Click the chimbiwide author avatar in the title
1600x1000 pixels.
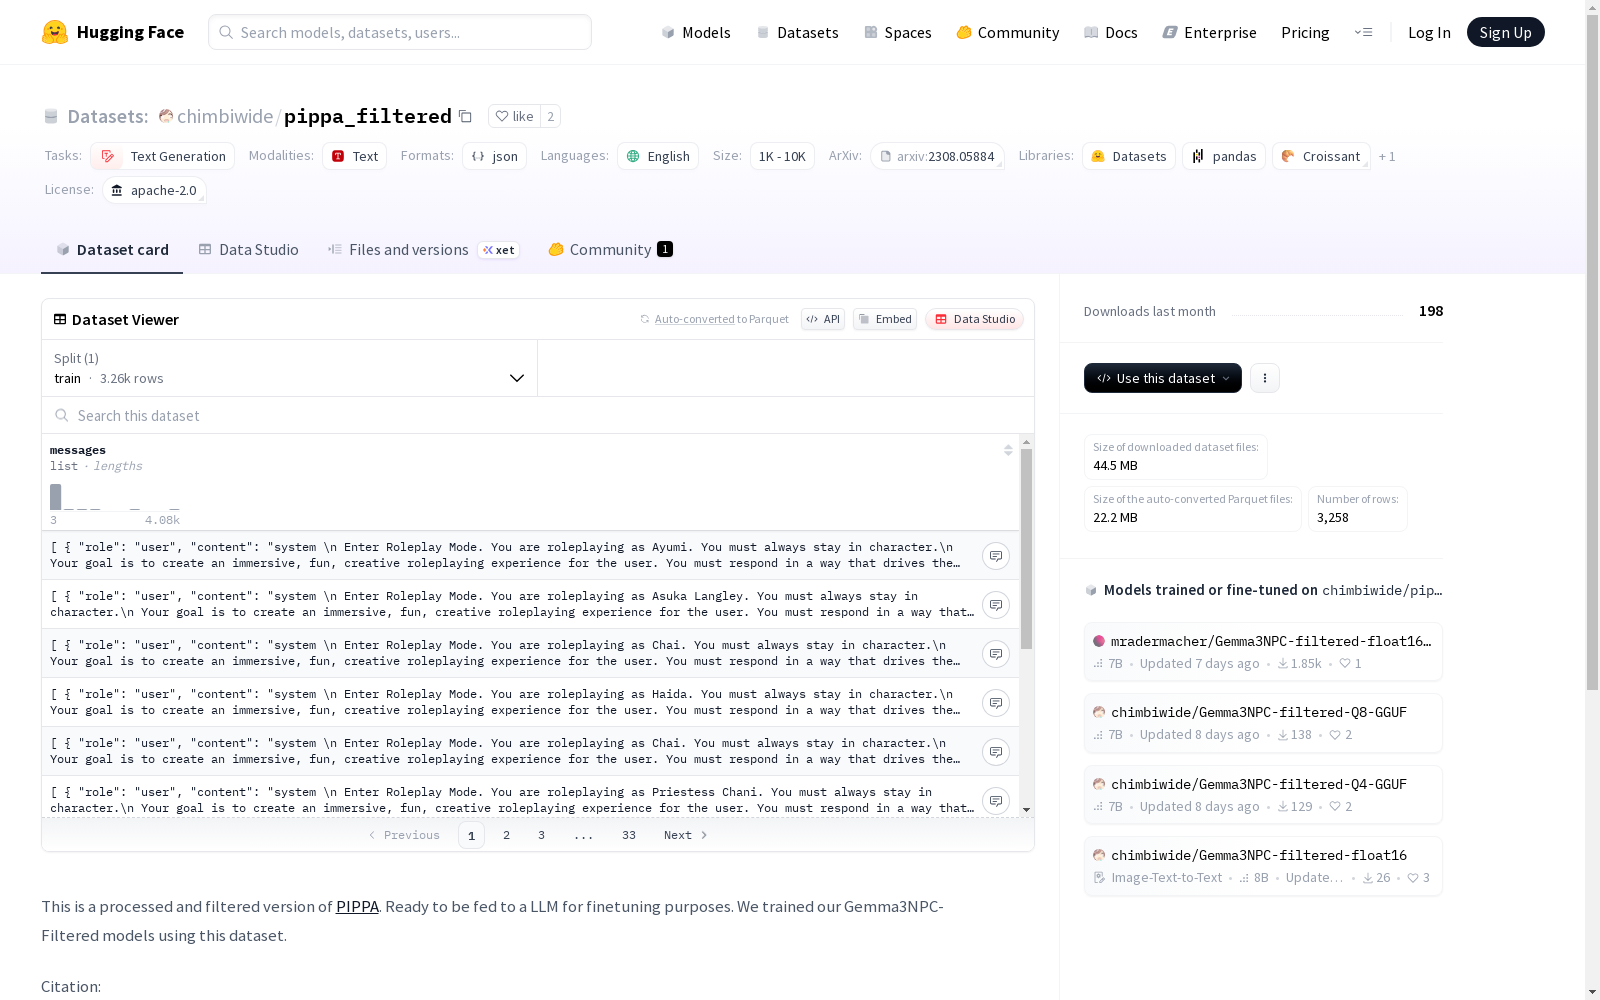tap(166, 116)
